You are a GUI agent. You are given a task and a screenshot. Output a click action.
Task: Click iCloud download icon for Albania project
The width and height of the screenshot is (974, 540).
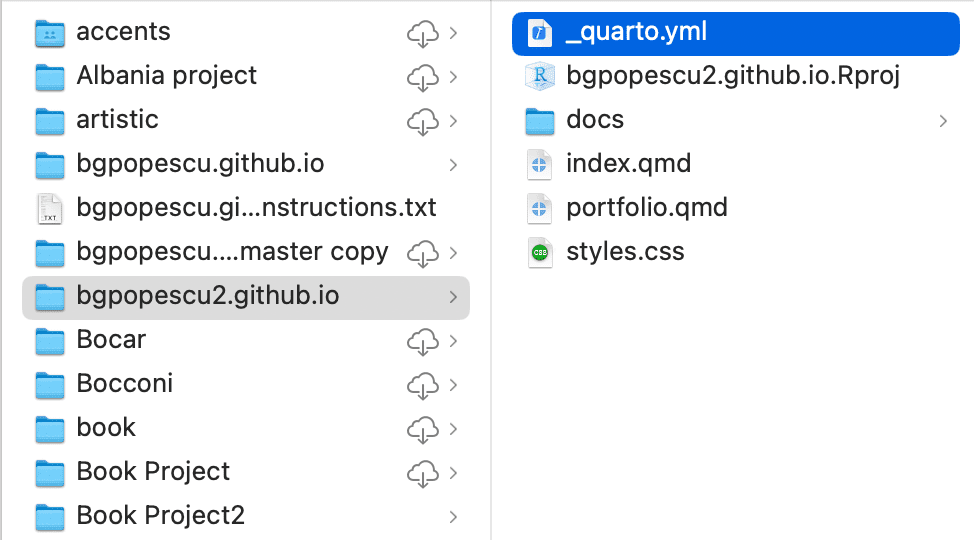[x=423, y=76]
